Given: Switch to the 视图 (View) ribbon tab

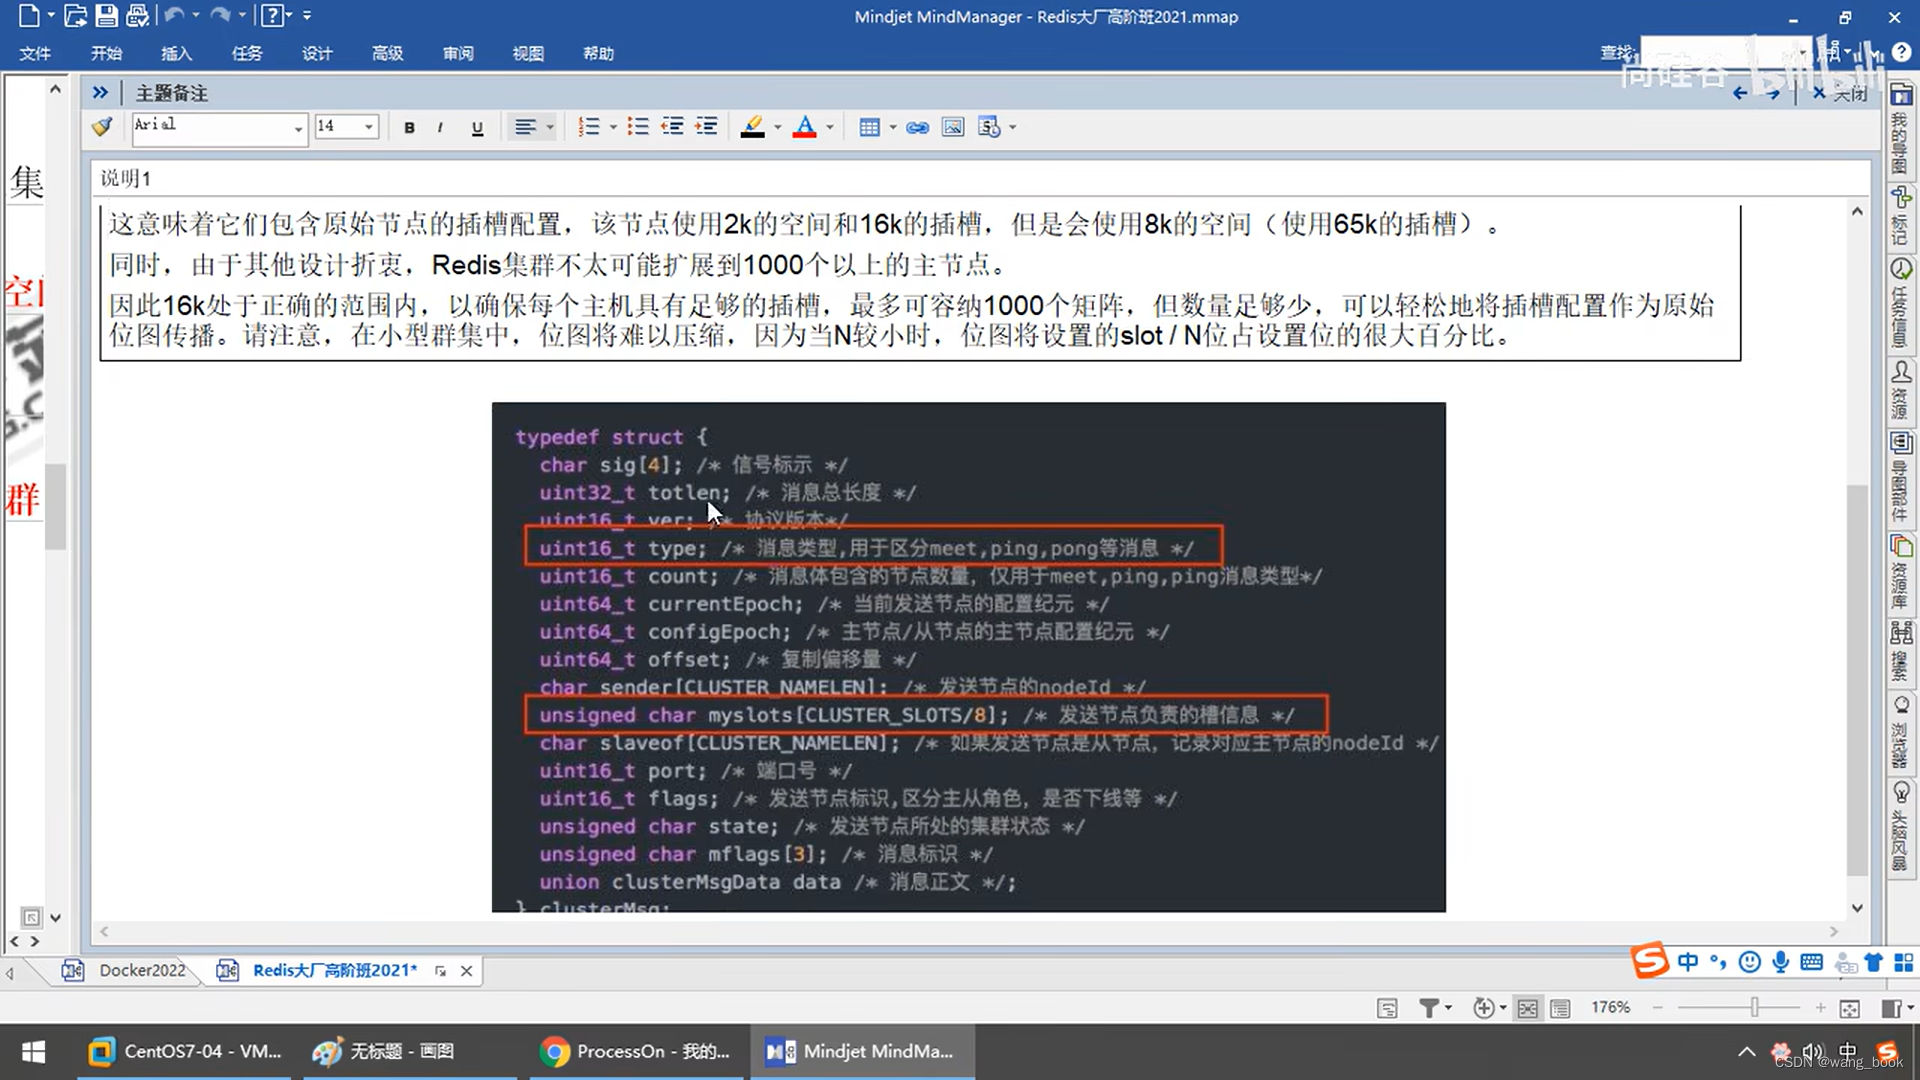Looking at the screenshot, I should point(528,53).
